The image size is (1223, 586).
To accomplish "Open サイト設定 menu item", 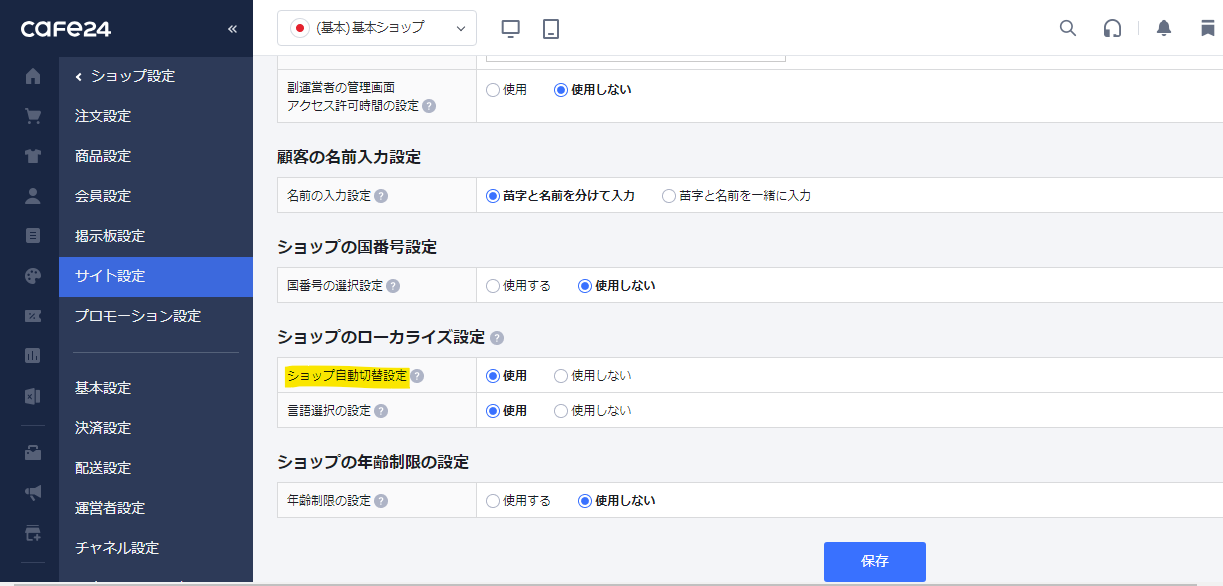I will pyautogui.click(x=156, y=276).
